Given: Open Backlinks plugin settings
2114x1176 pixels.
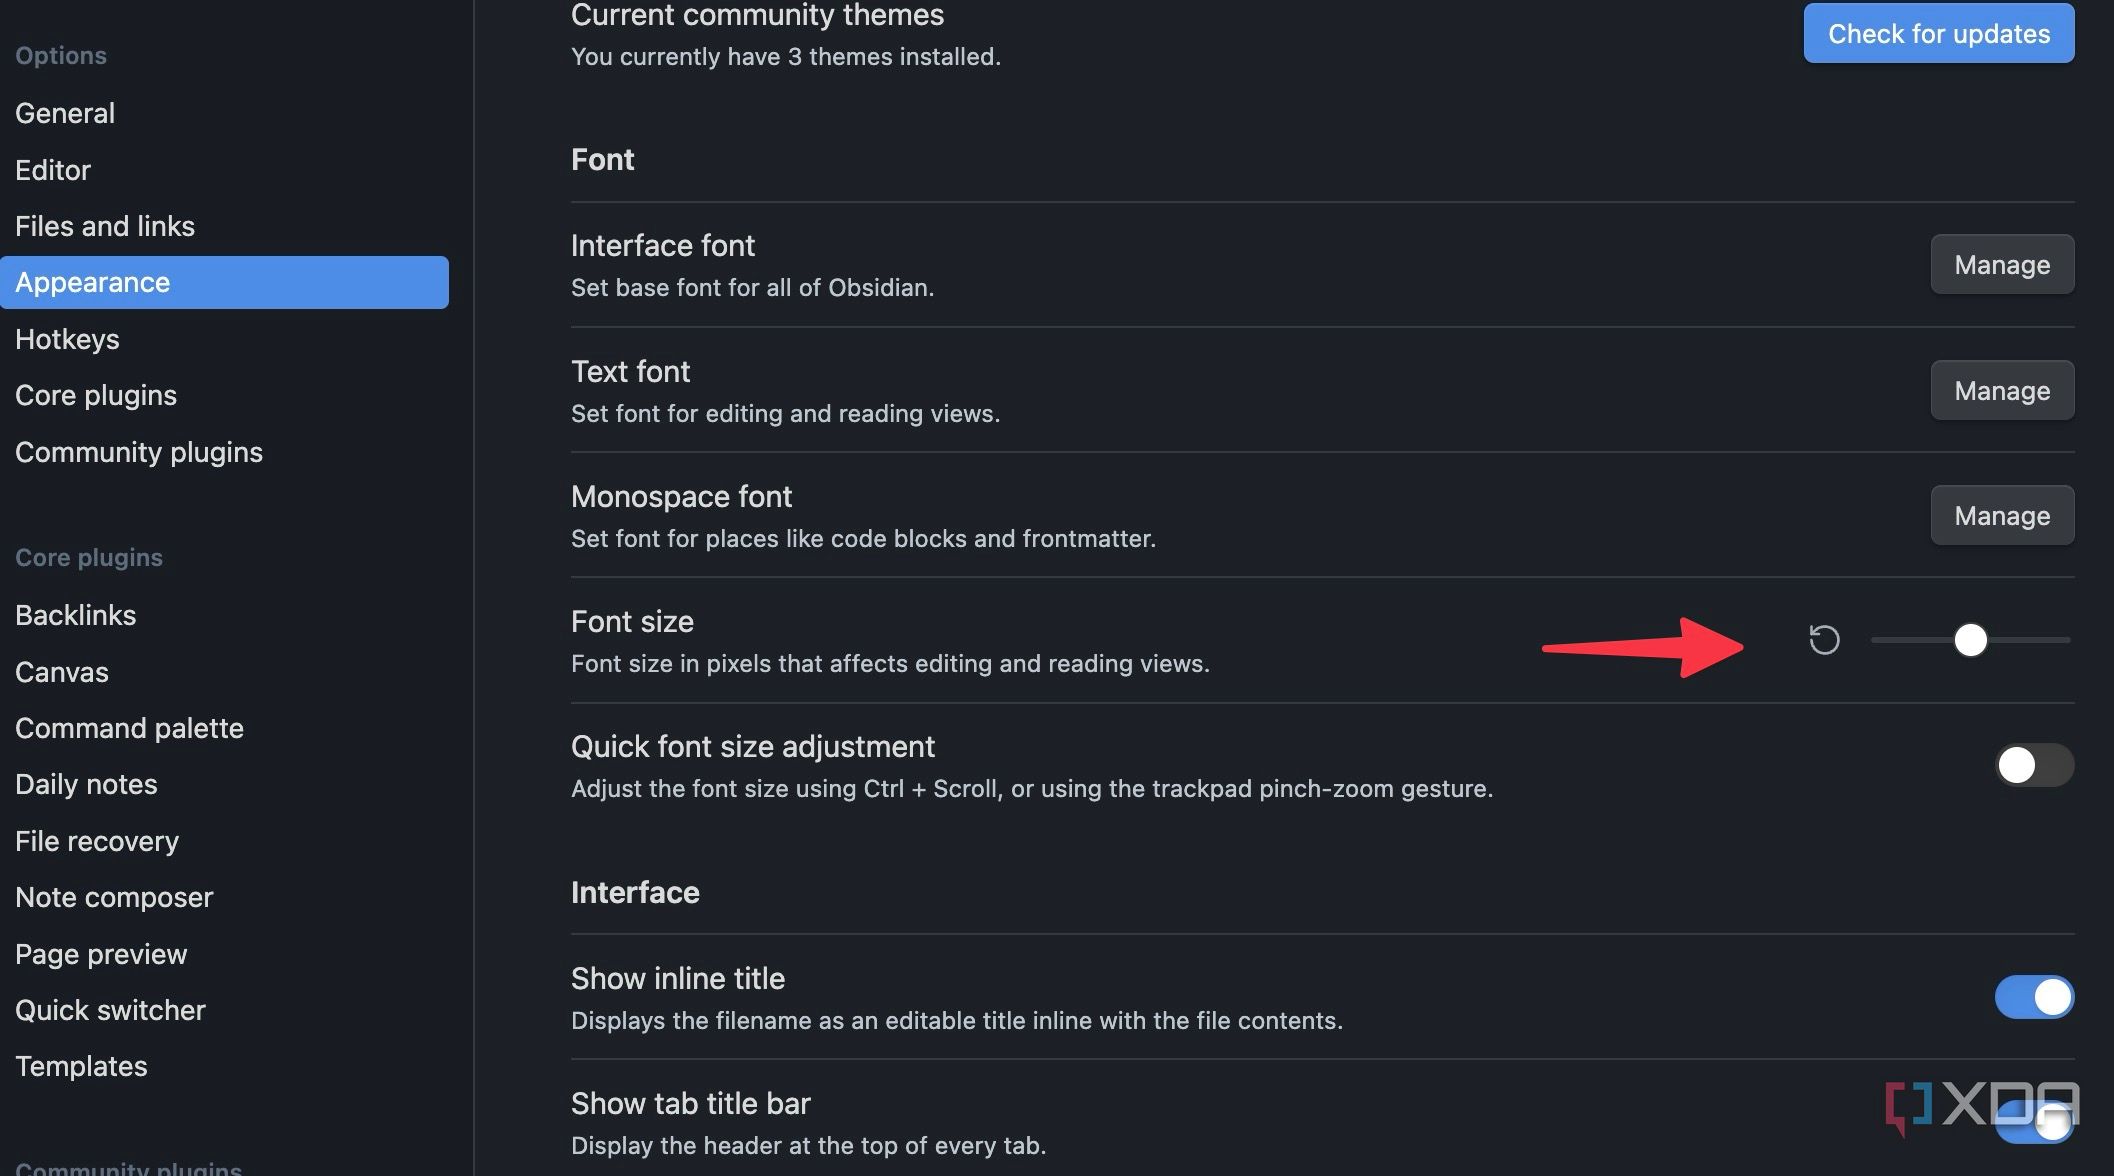Looking at the screenshot, I should coord(75,615).
